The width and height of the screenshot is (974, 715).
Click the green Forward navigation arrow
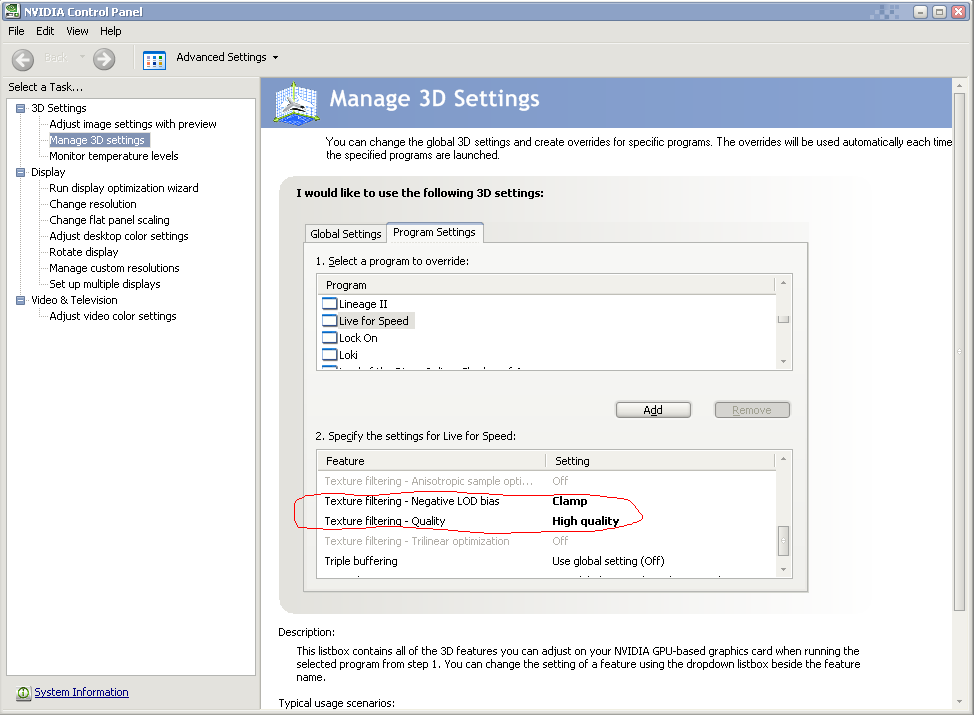point(104,58)
